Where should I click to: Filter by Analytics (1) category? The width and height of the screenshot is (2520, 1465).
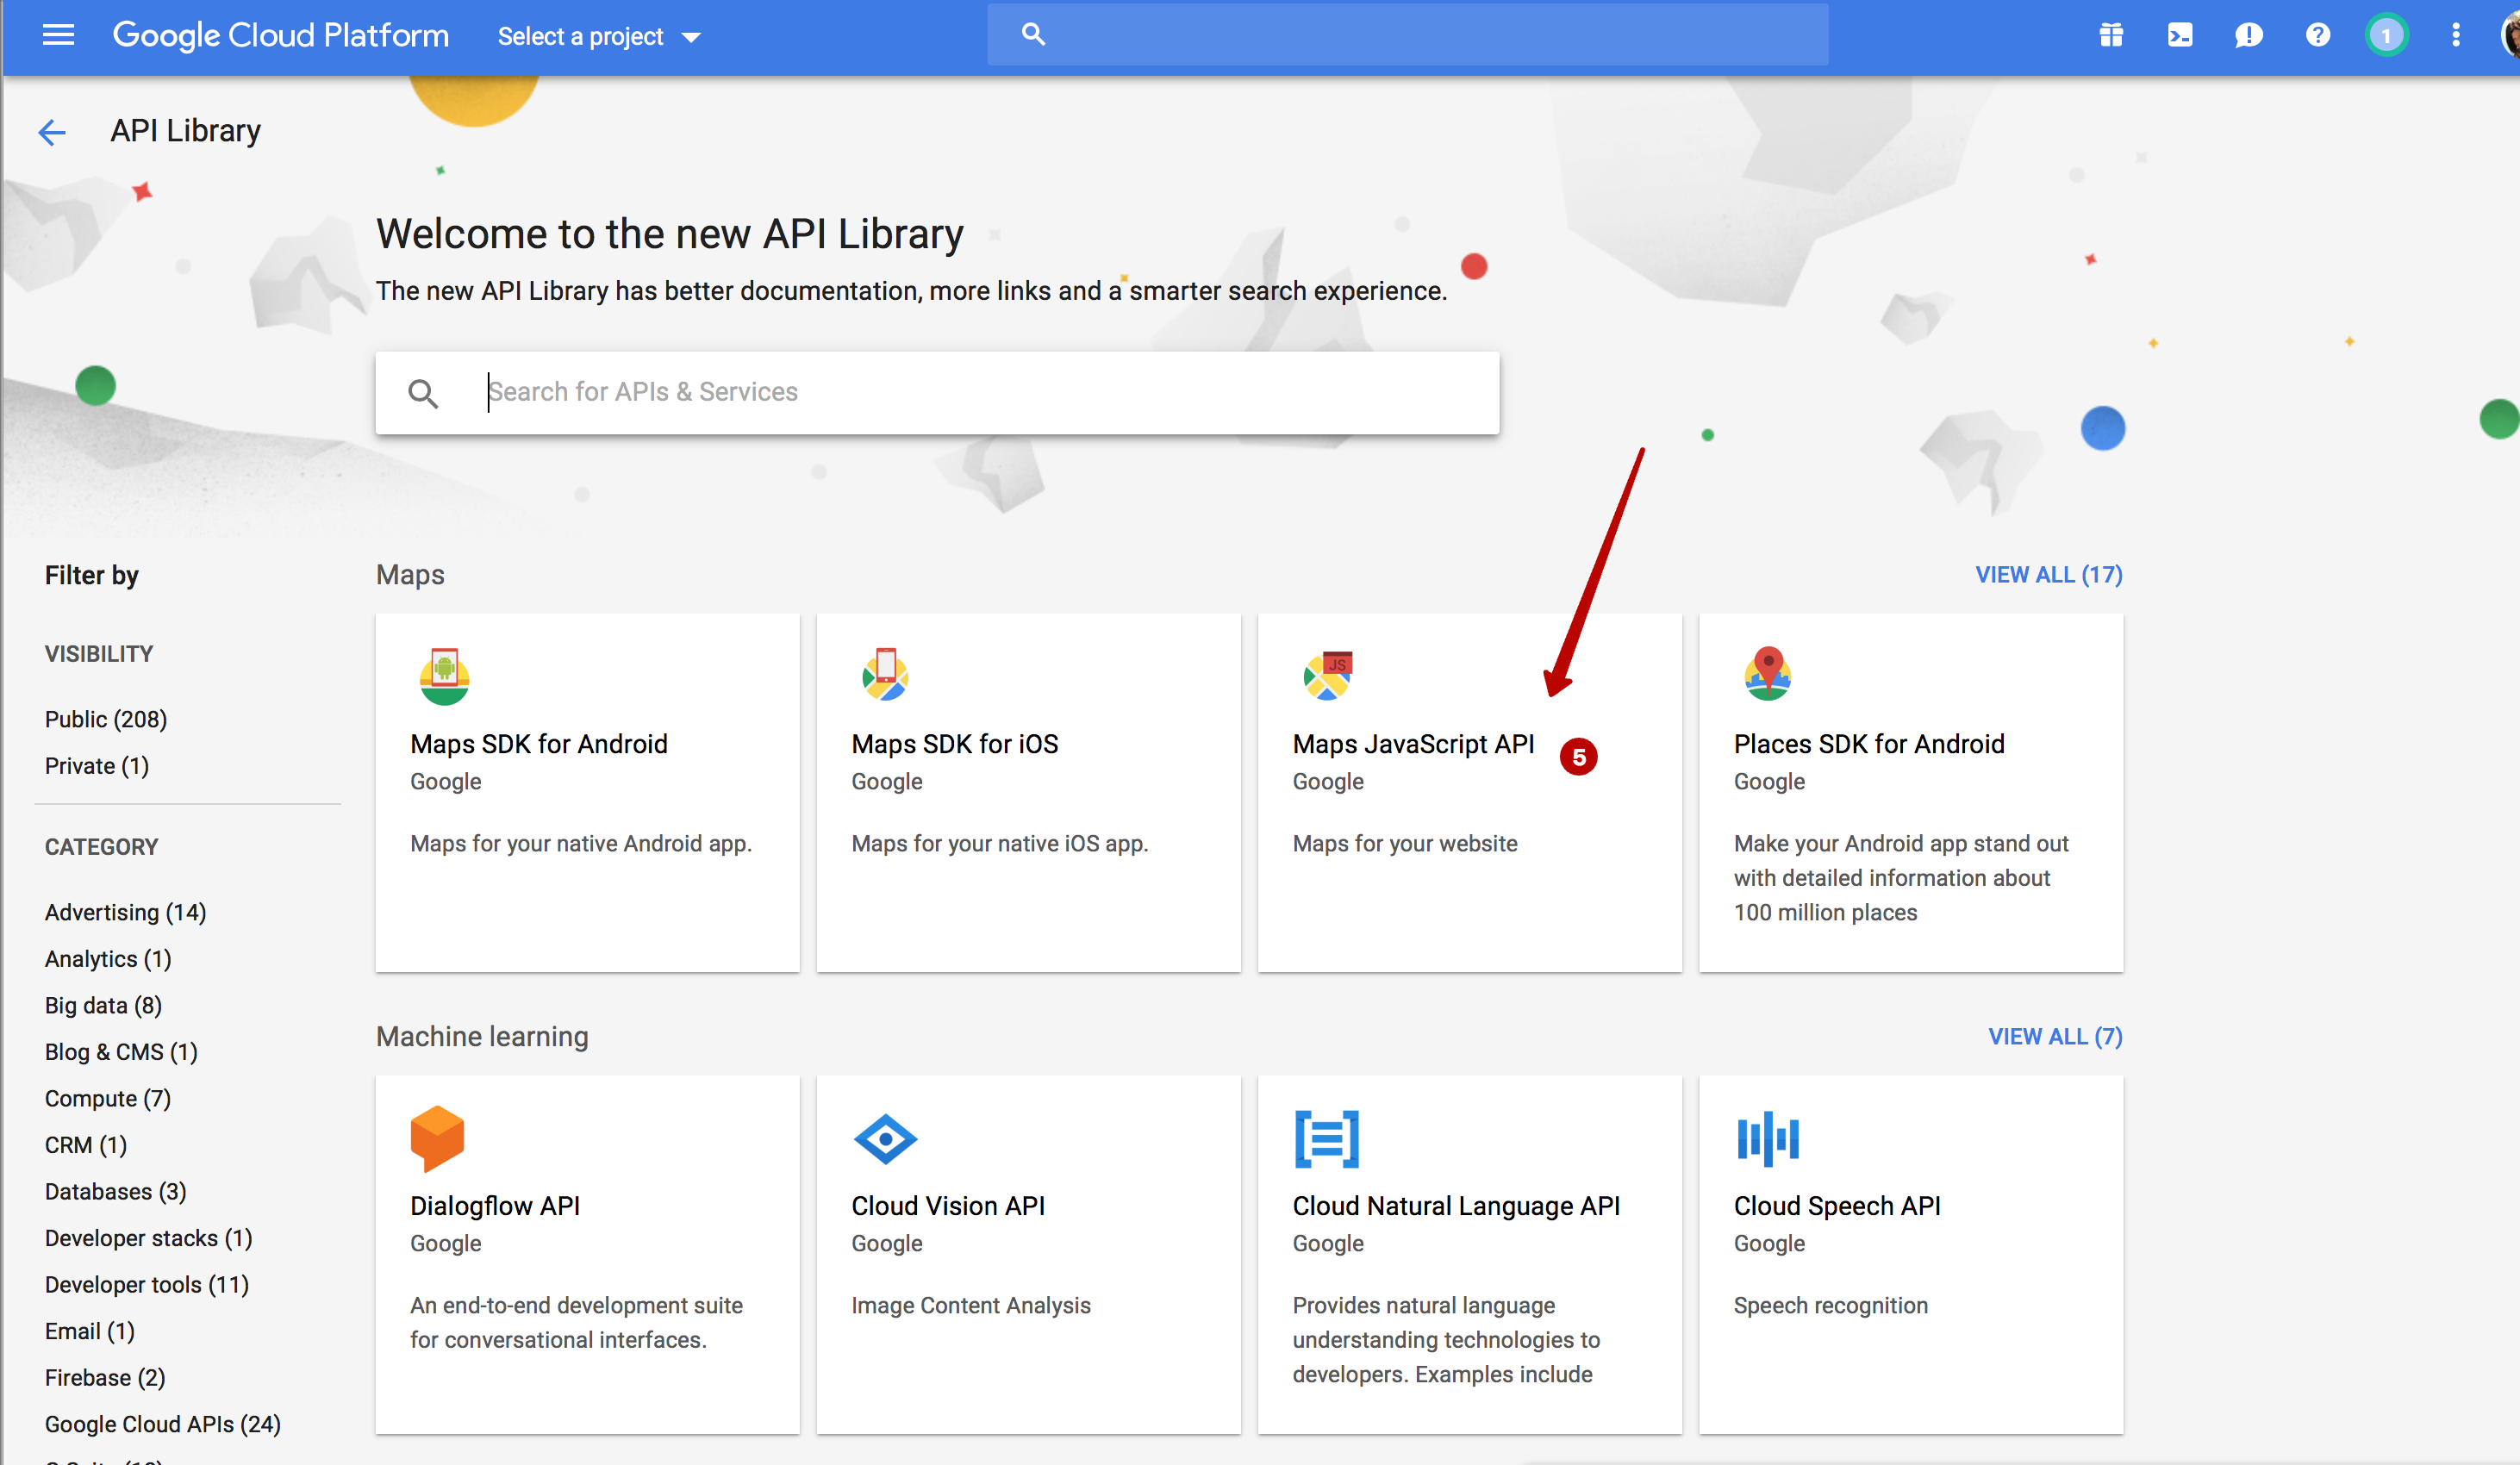coord(108,959)
